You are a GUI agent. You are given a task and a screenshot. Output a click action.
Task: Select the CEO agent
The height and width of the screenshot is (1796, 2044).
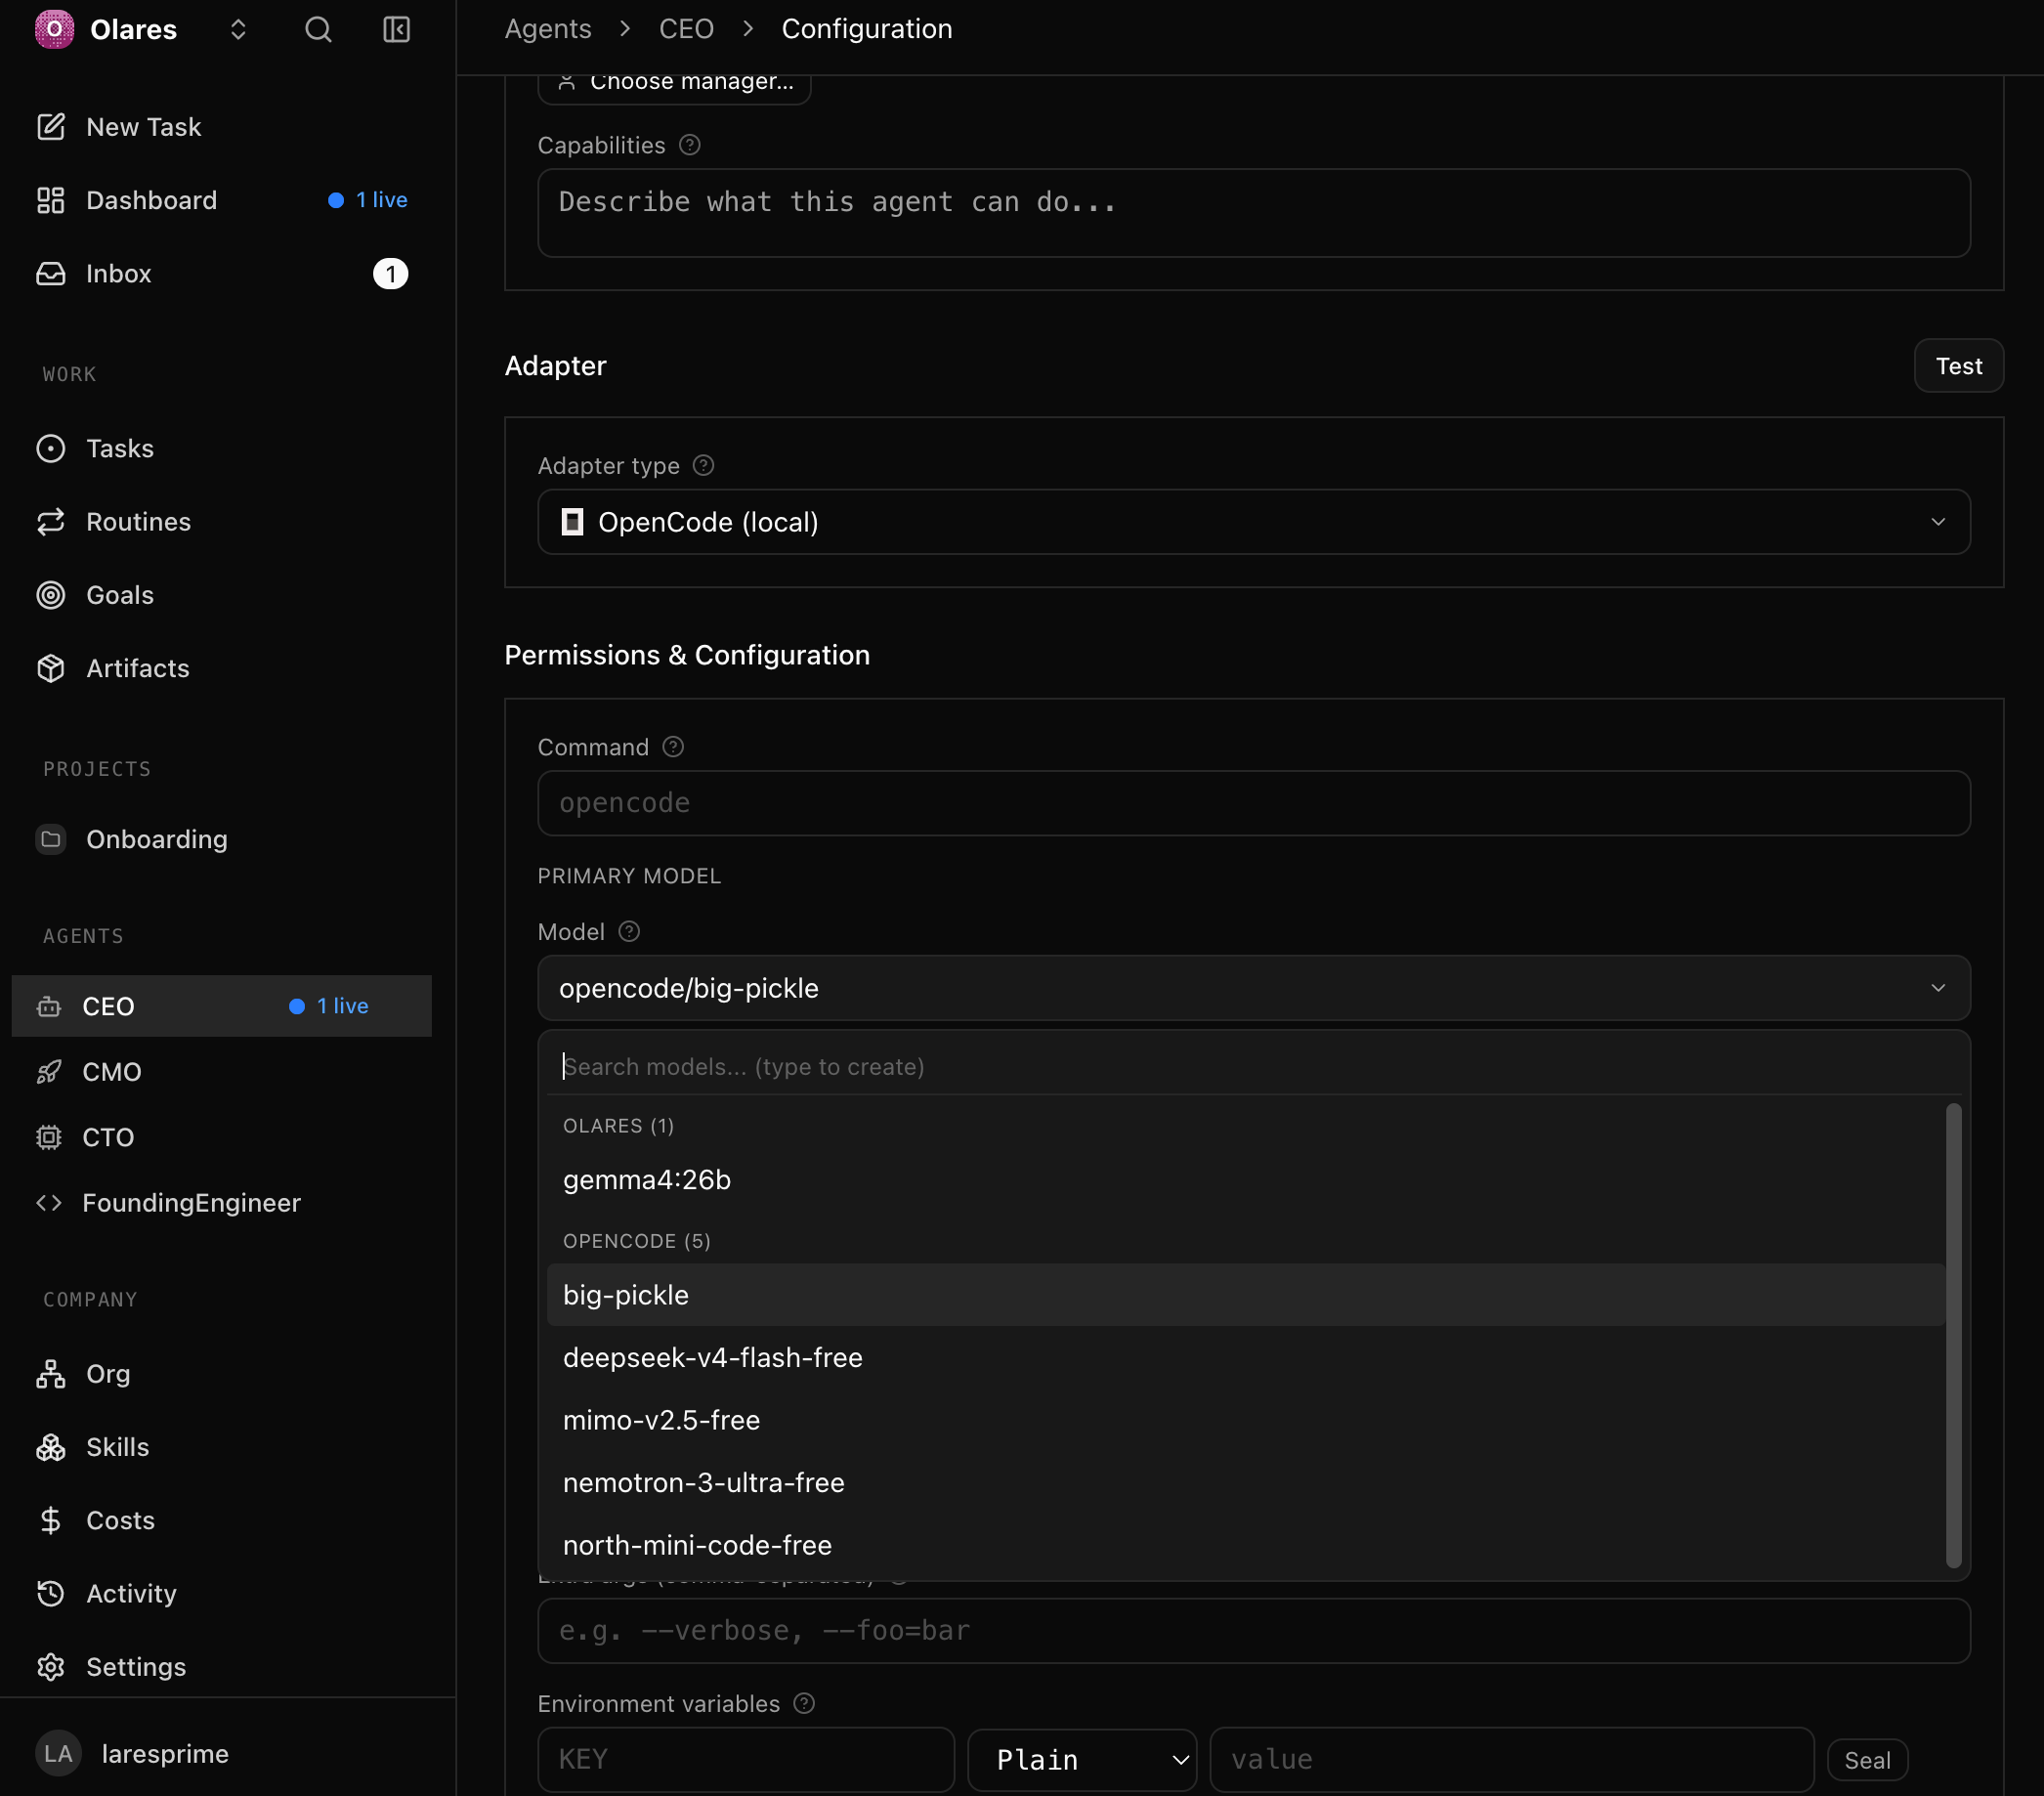(x=221, y=1006)
